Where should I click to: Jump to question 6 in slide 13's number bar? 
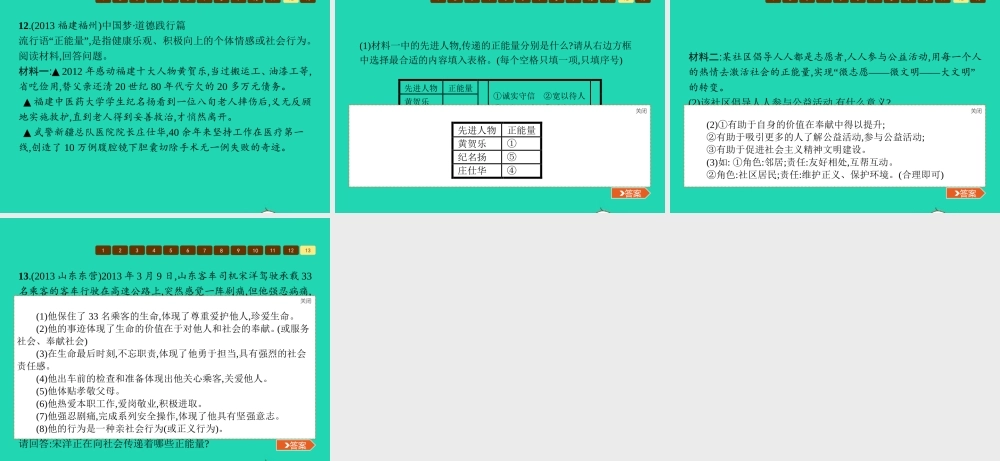click(x=188, y=251)
